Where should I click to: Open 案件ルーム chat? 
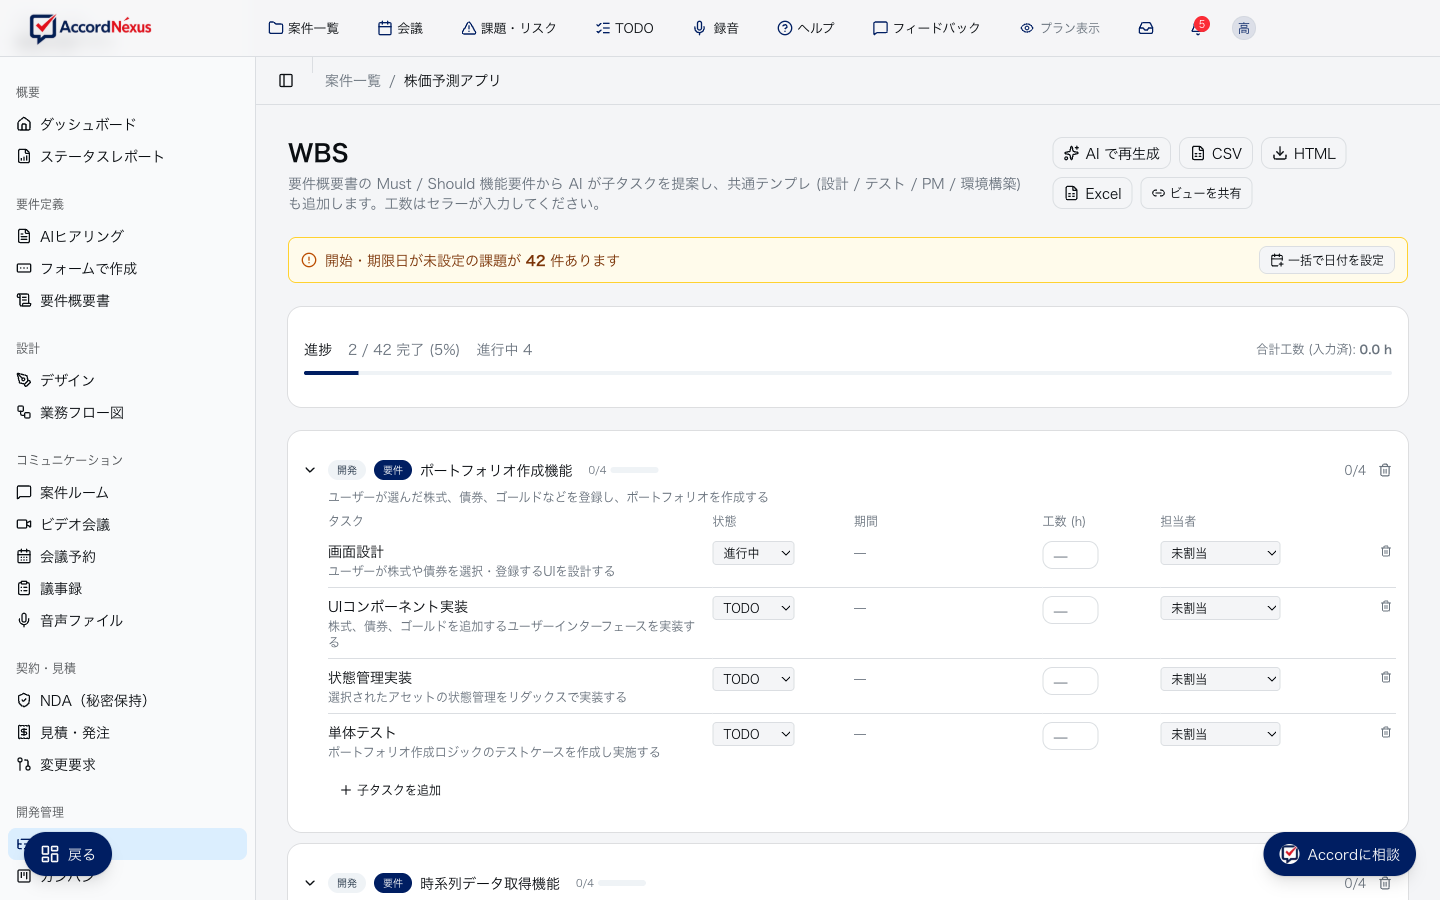coord(127,492)
